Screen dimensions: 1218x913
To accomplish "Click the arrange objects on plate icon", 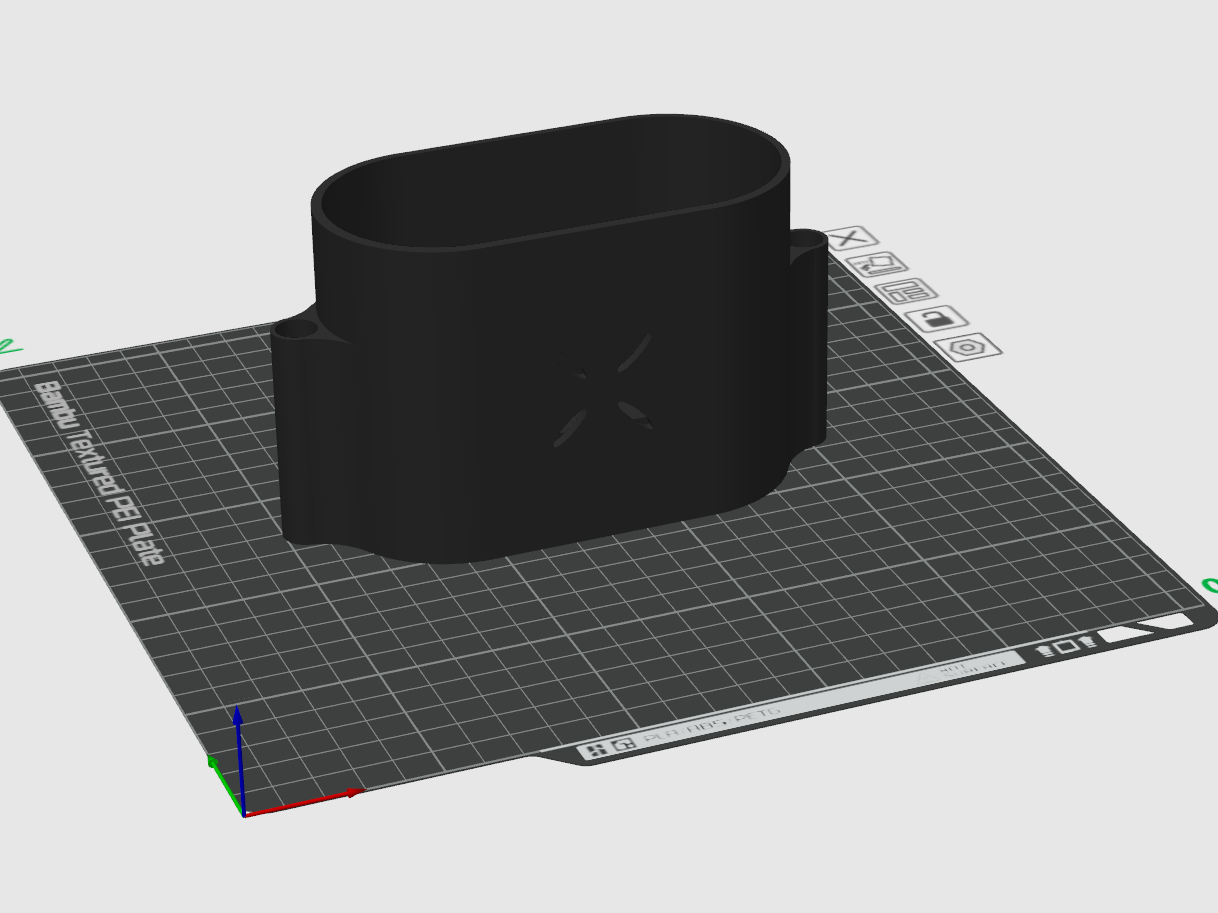I will pyautogui.click(x=906, y=292).
